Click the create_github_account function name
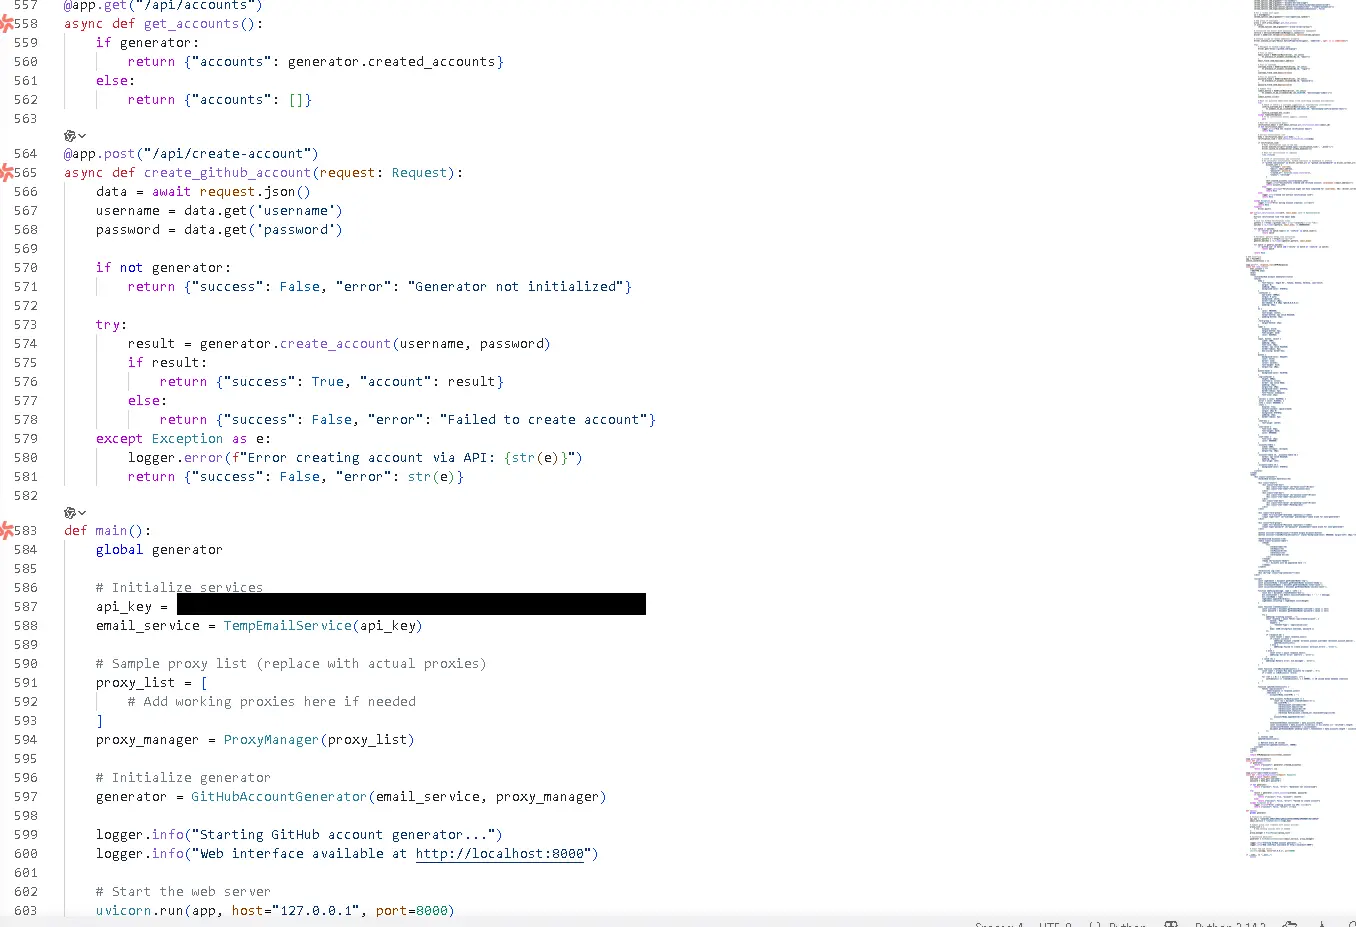The image size is (1356, 927). pyautogui.click(x=228, y=172)
